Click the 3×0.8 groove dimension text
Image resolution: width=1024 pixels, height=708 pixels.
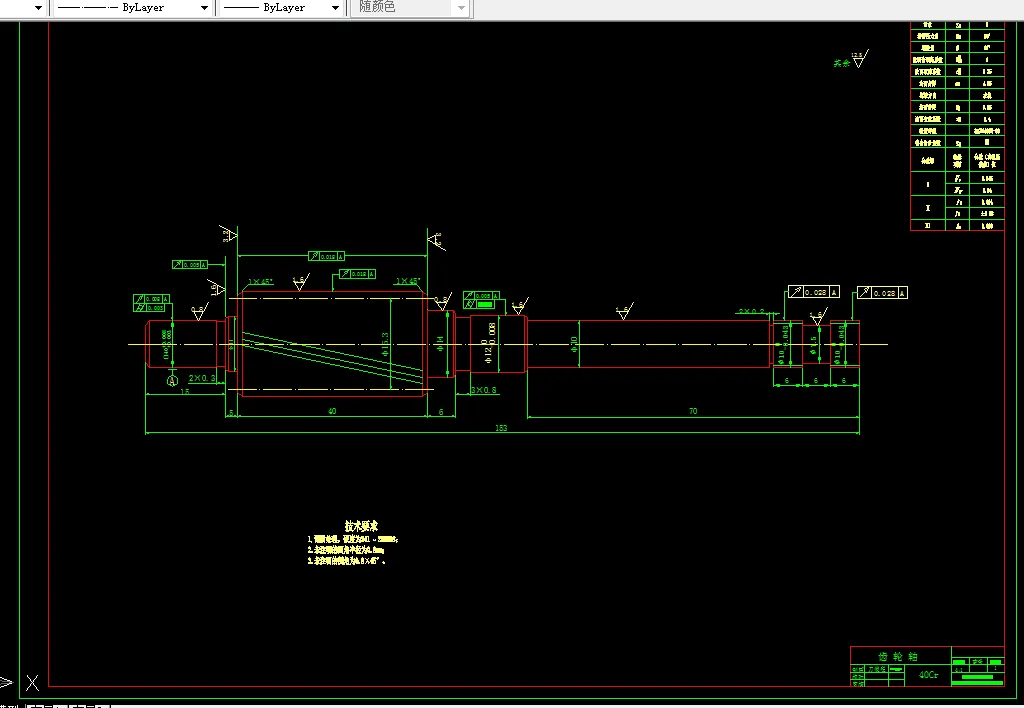tap(484, 390)
